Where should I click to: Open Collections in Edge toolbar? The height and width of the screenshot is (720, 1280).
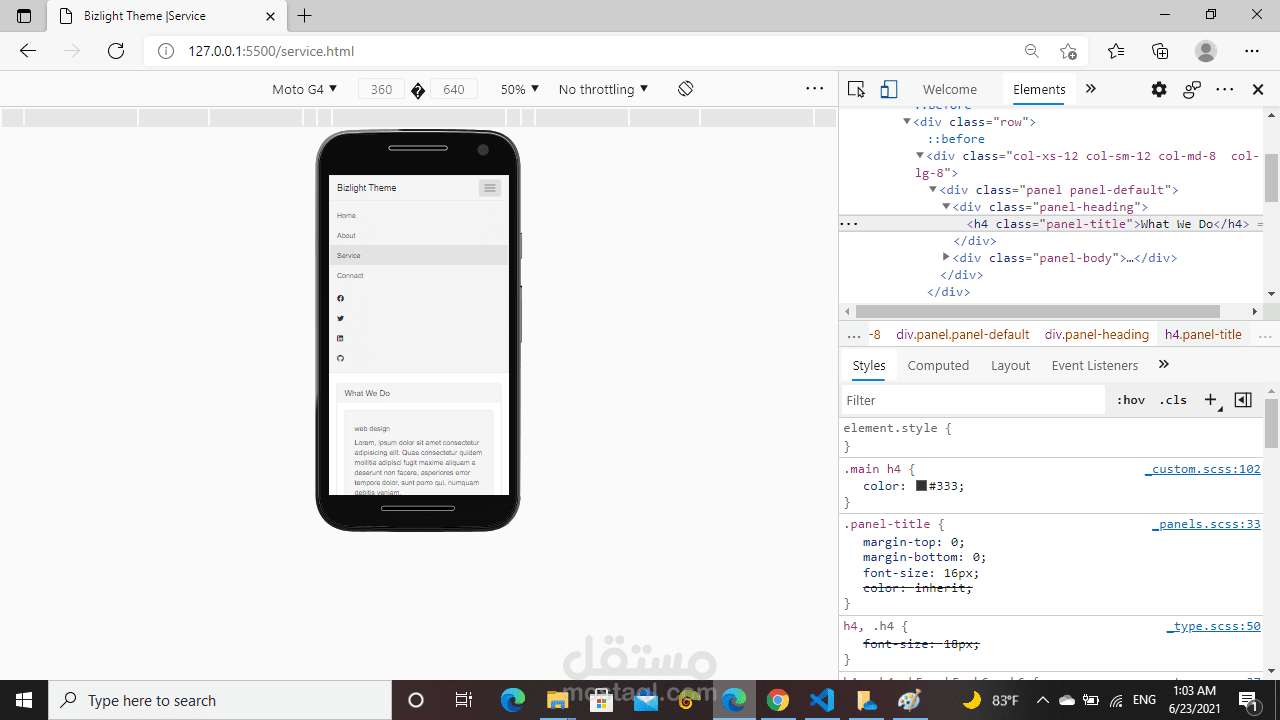(1160, 51)
